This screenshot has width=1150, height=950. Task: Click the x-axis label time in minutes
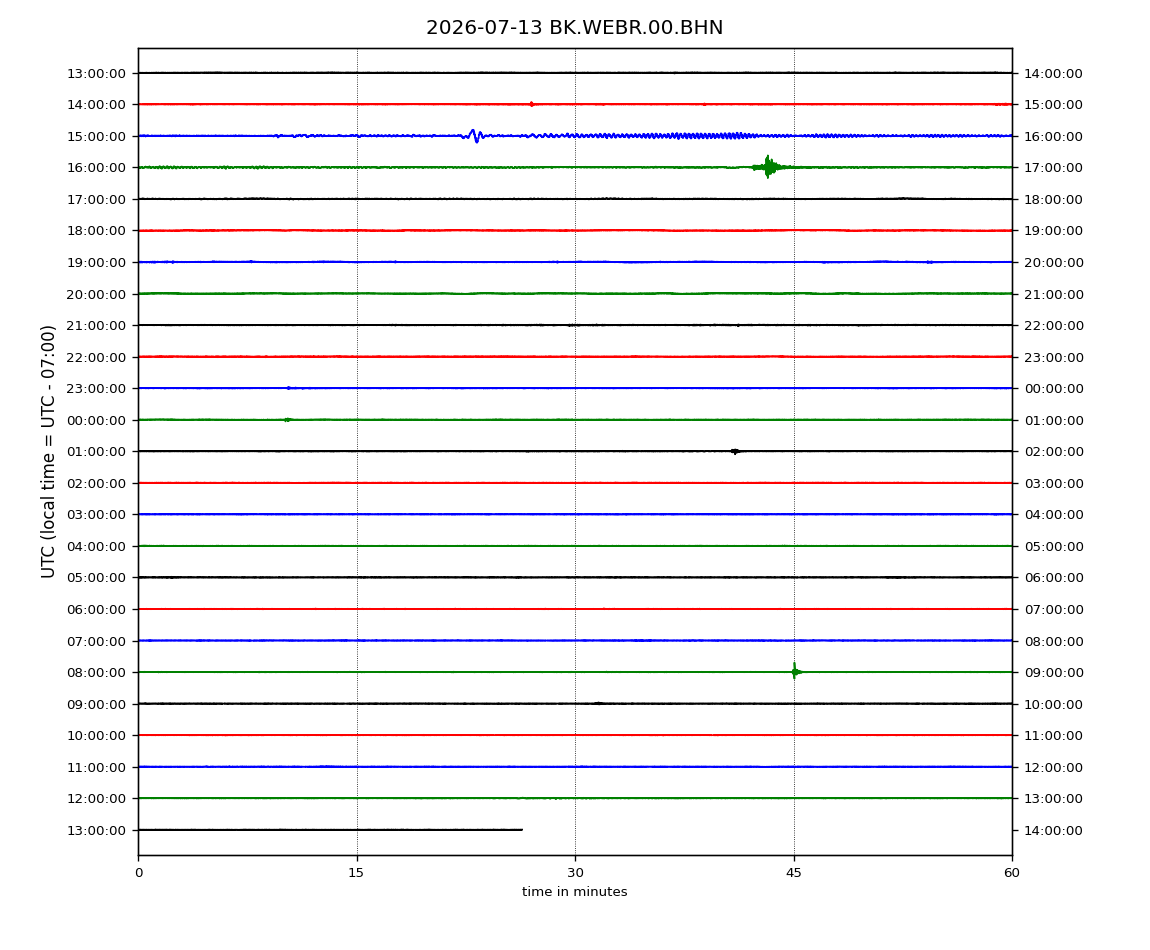[x=574, y=892]
